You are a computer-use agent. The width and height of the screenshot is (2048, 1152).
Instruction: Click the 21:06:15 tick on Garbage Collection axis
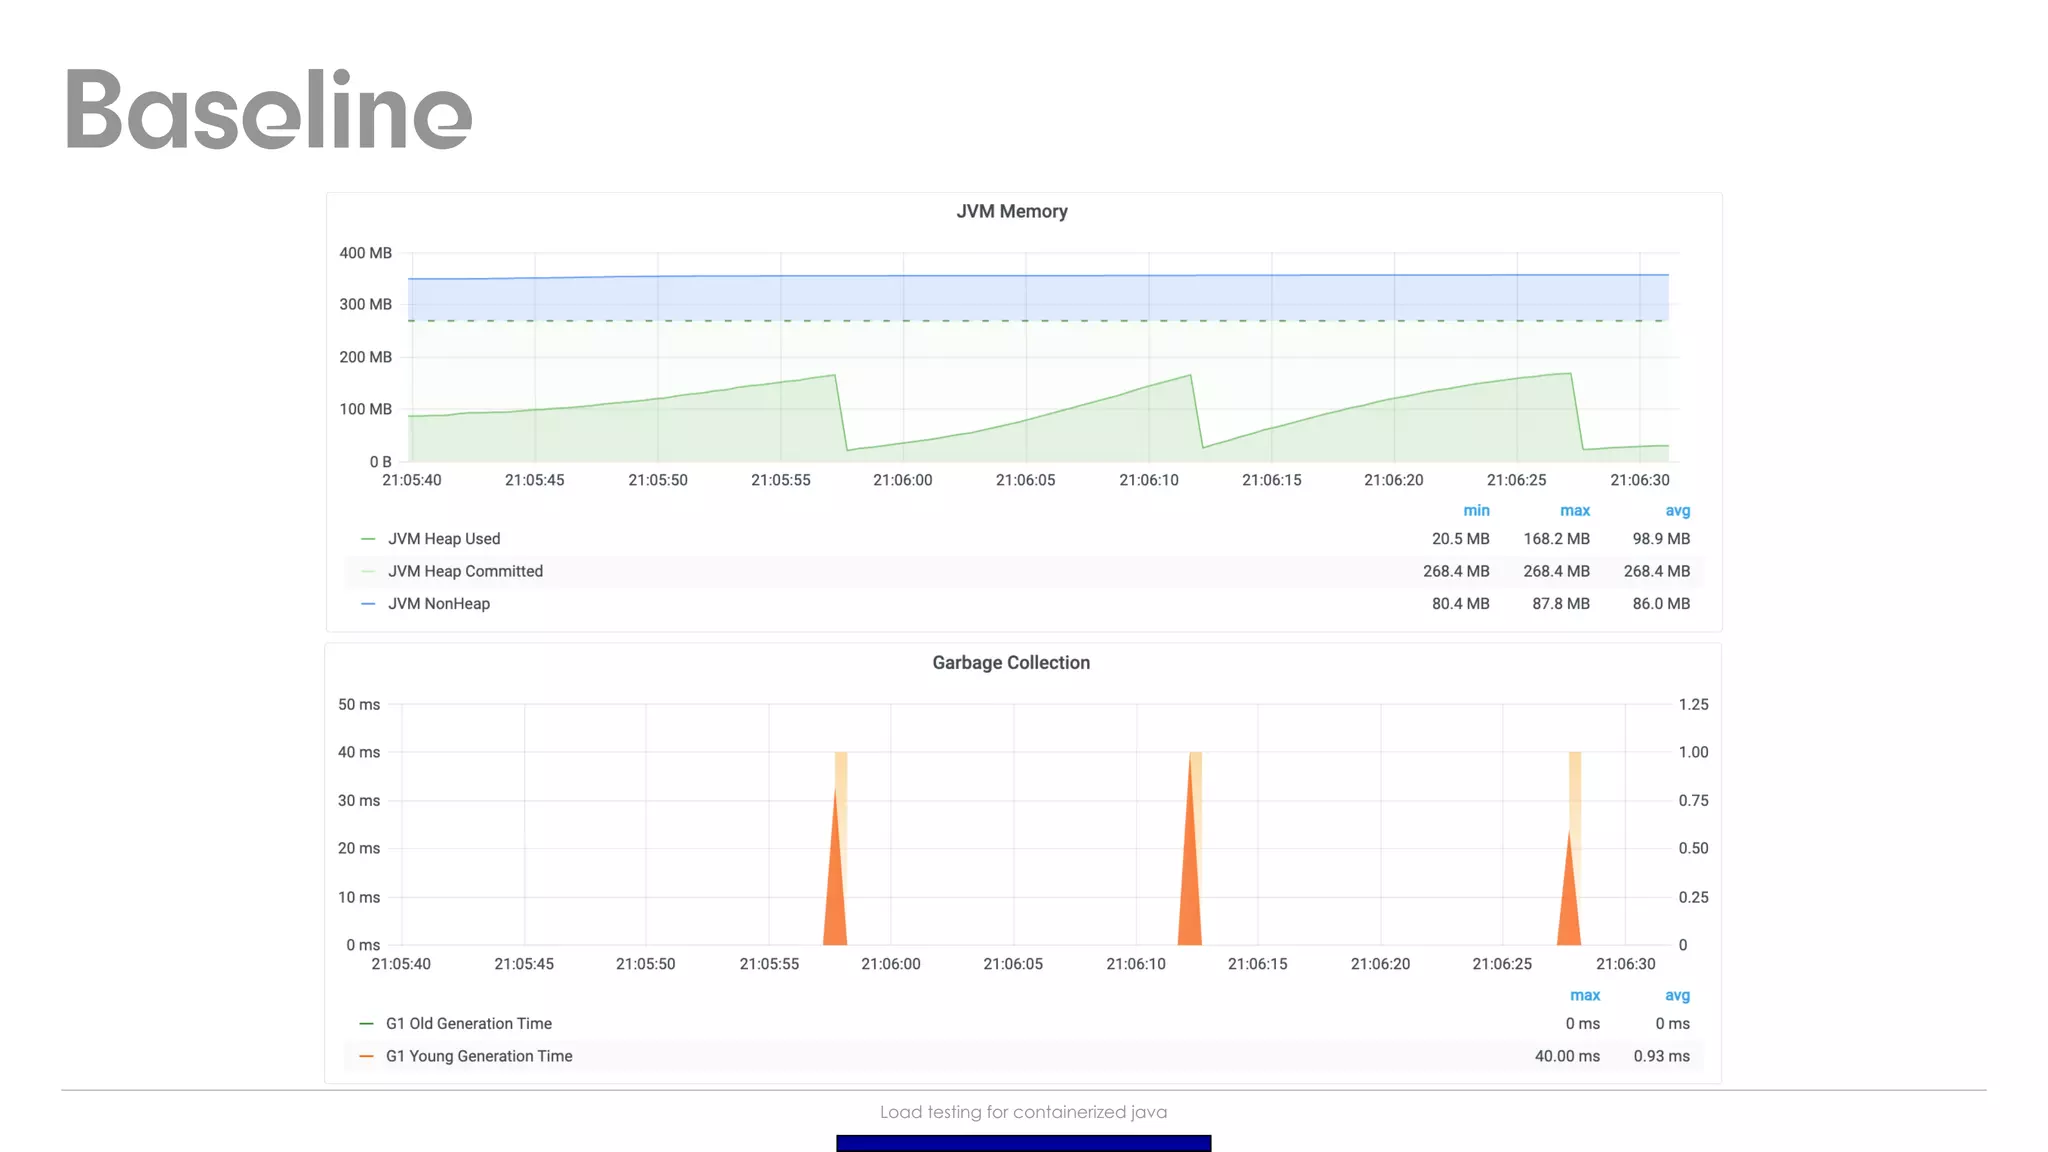point(1257,964)
